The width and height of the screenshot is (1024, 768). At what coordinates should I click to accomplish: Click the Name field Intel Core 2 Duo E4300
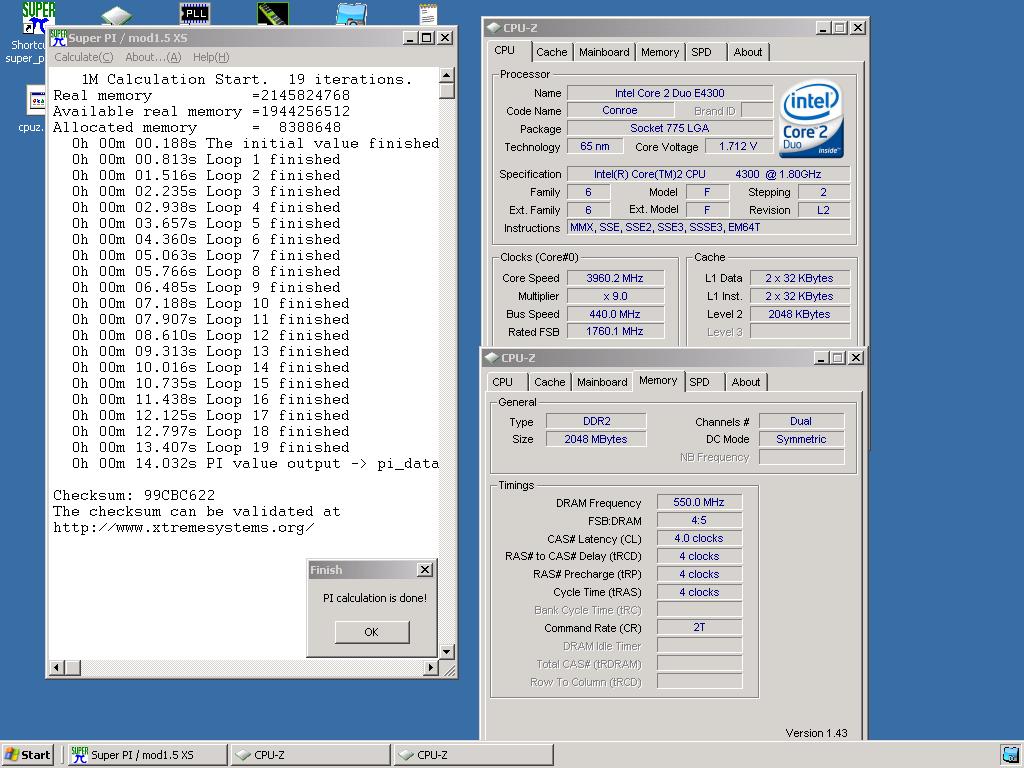point(669,93)
